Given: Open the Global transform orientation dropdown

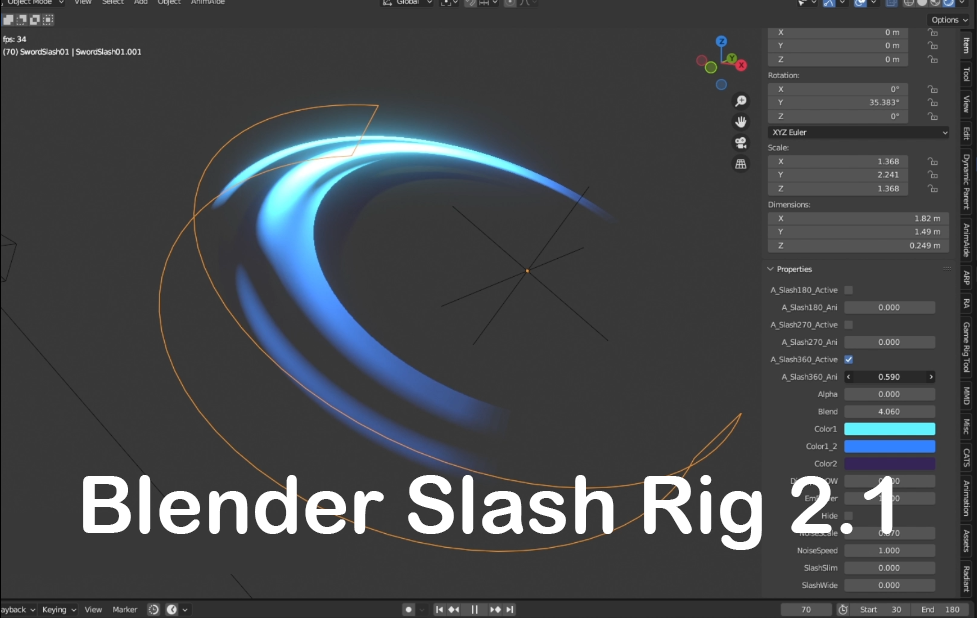Looking at the screenshot, I should point(407,3).
